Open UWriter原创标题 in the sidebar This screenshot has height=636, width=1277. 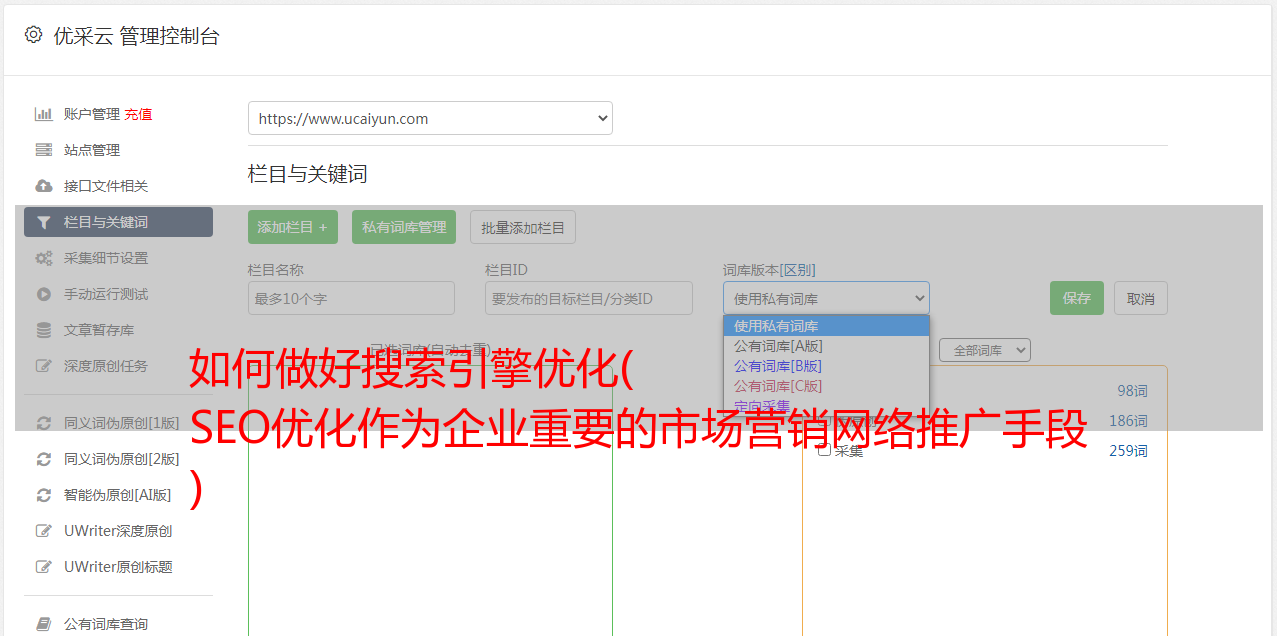(118, 567)
